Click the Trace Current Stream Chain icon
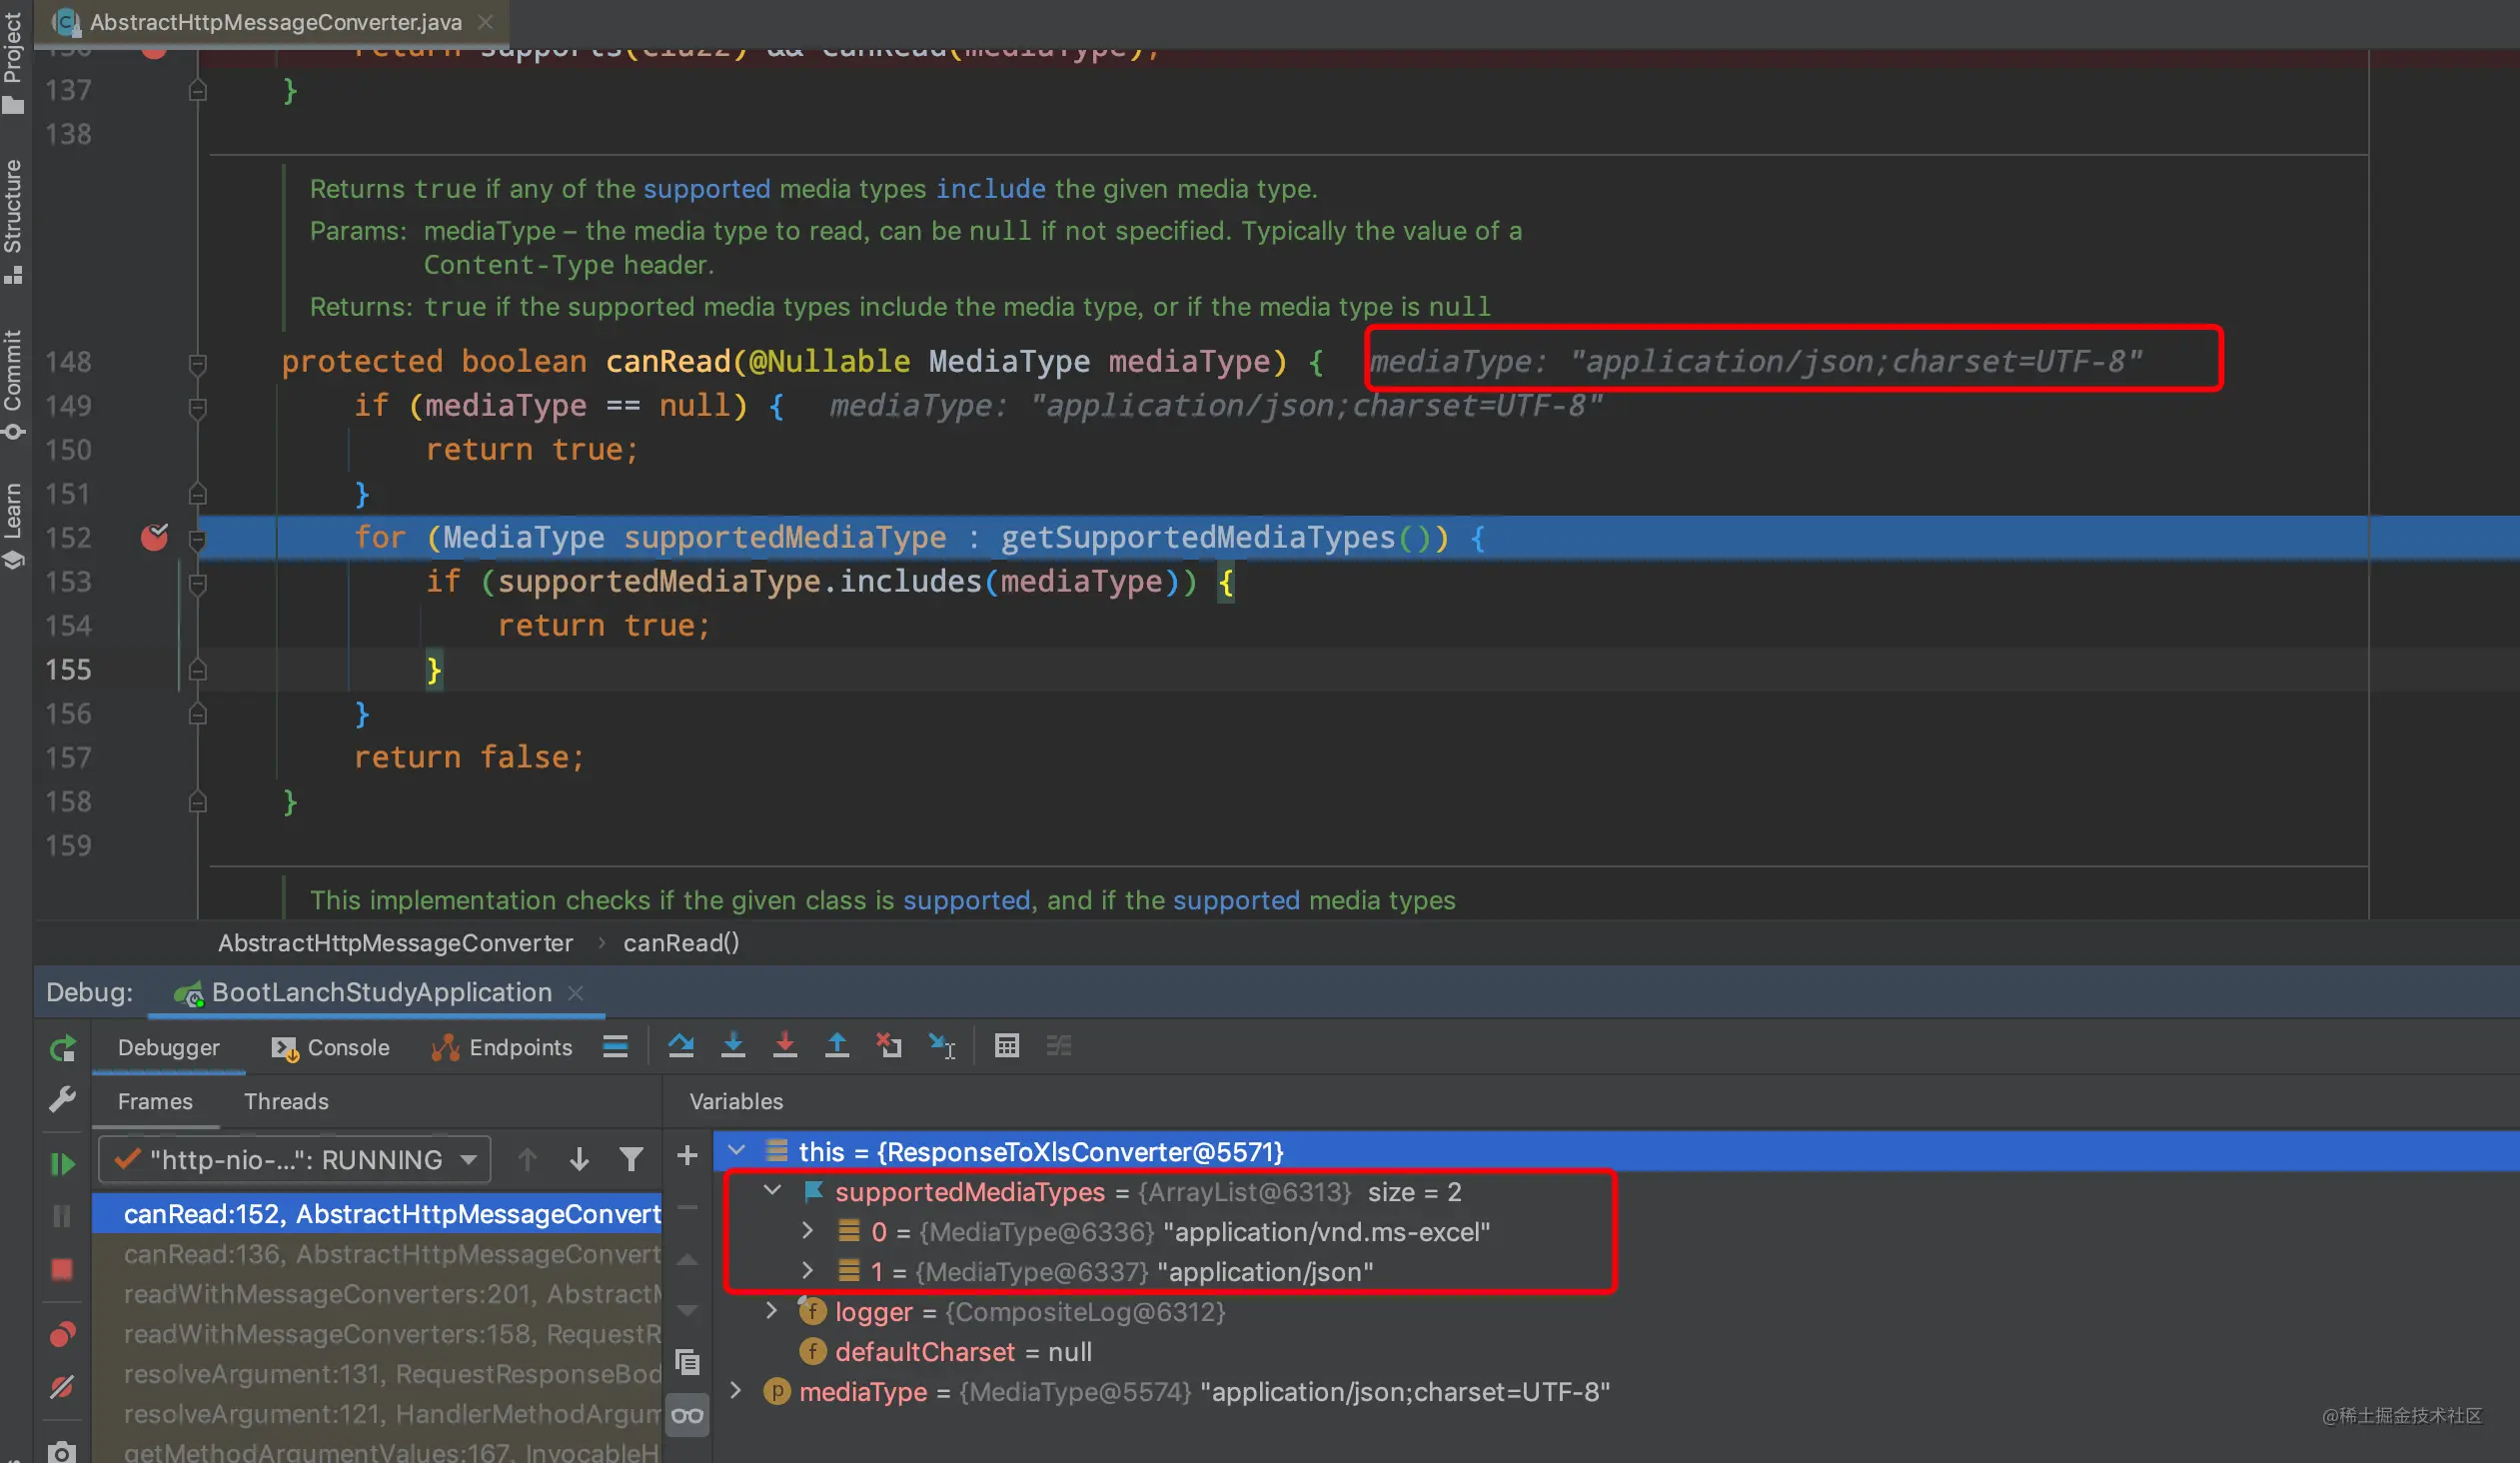 tap(1059, 1046)
